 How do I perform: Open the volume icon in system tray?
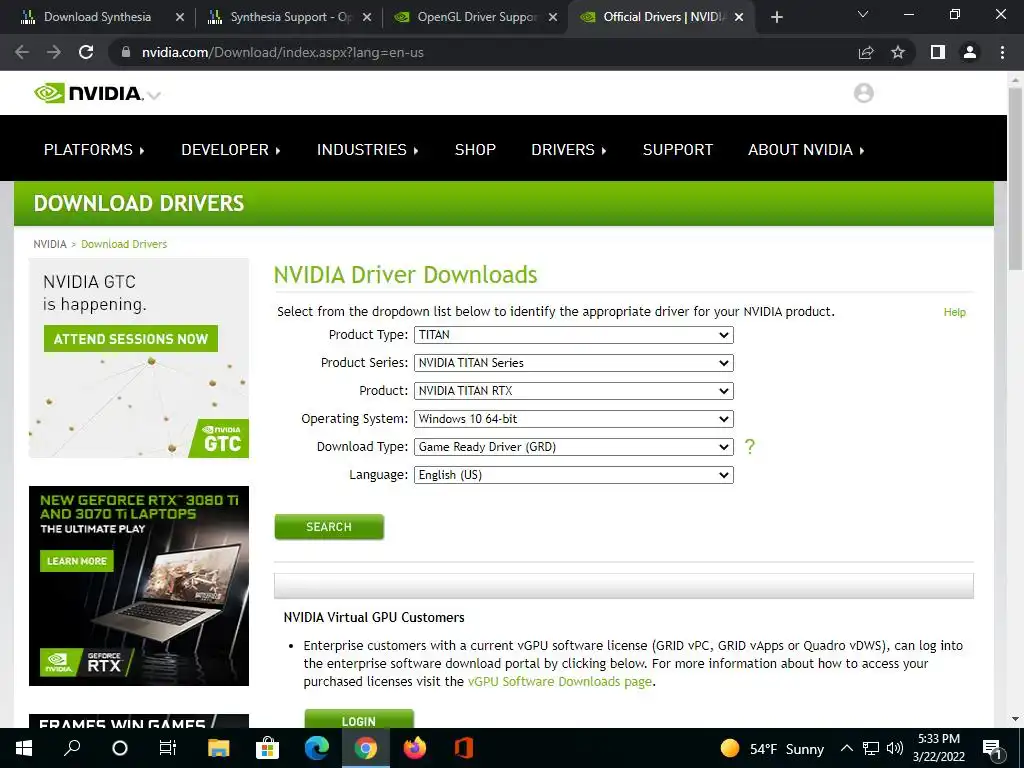tap(895, 748)
